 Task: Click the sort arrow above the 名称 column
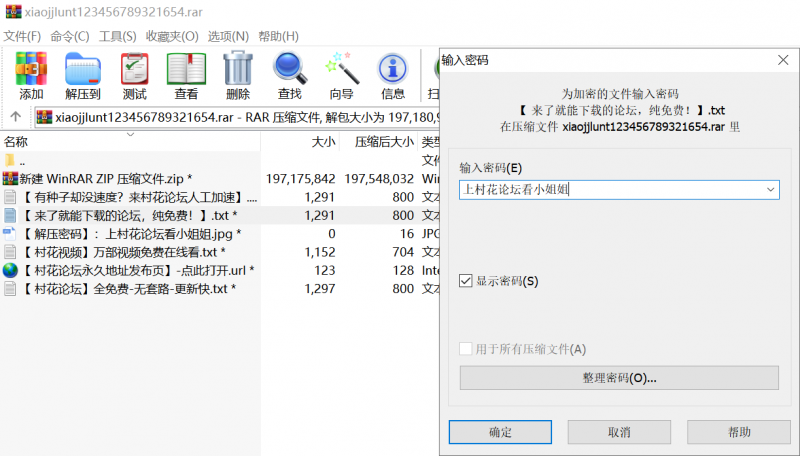(x=131, y=135)
